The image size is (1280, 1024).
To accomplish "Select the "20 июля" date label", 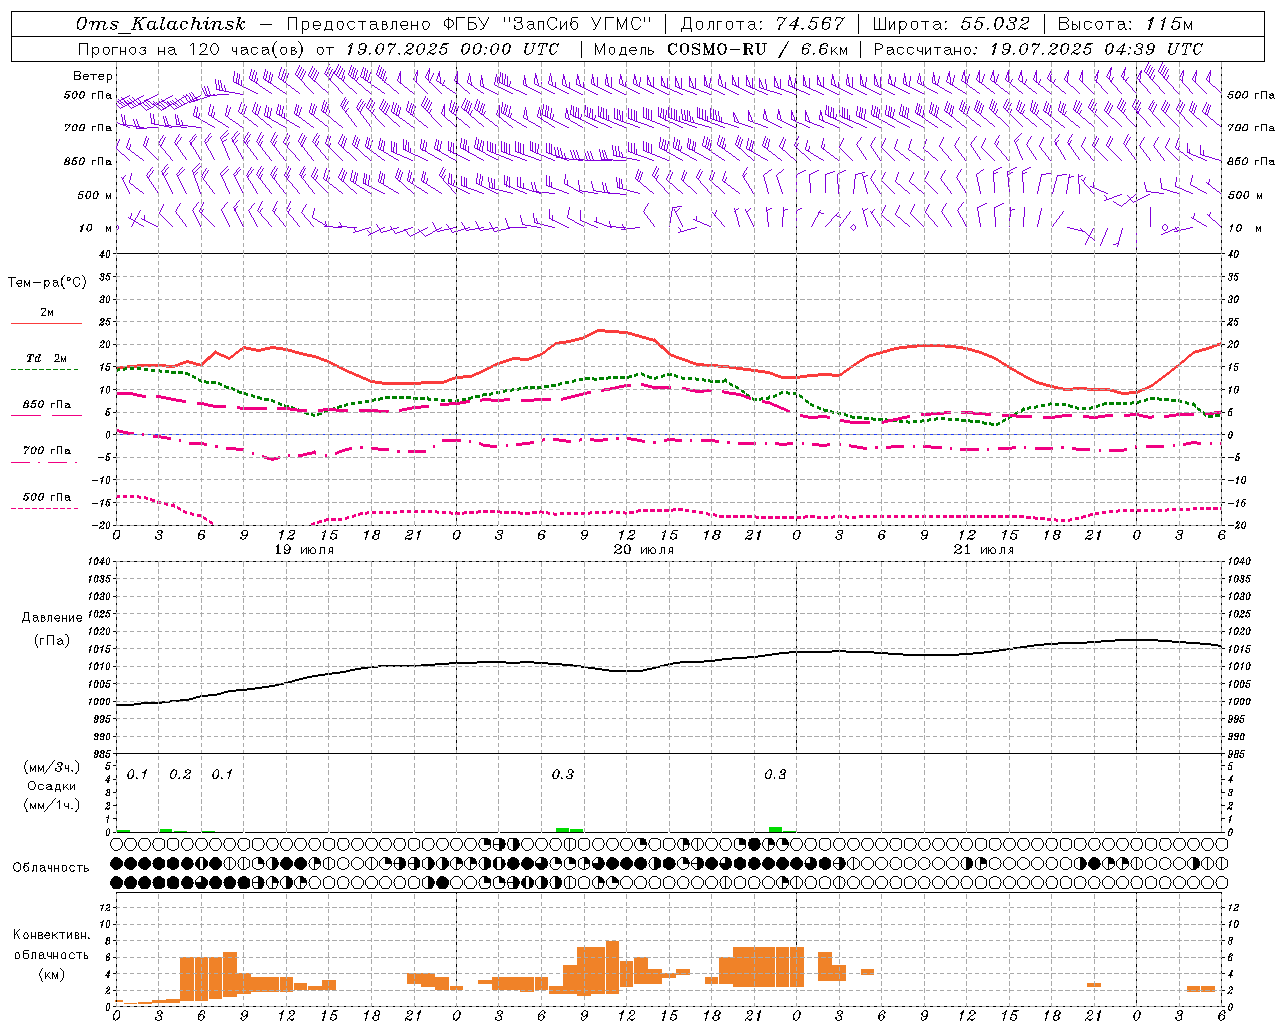I will click(644, 550).
